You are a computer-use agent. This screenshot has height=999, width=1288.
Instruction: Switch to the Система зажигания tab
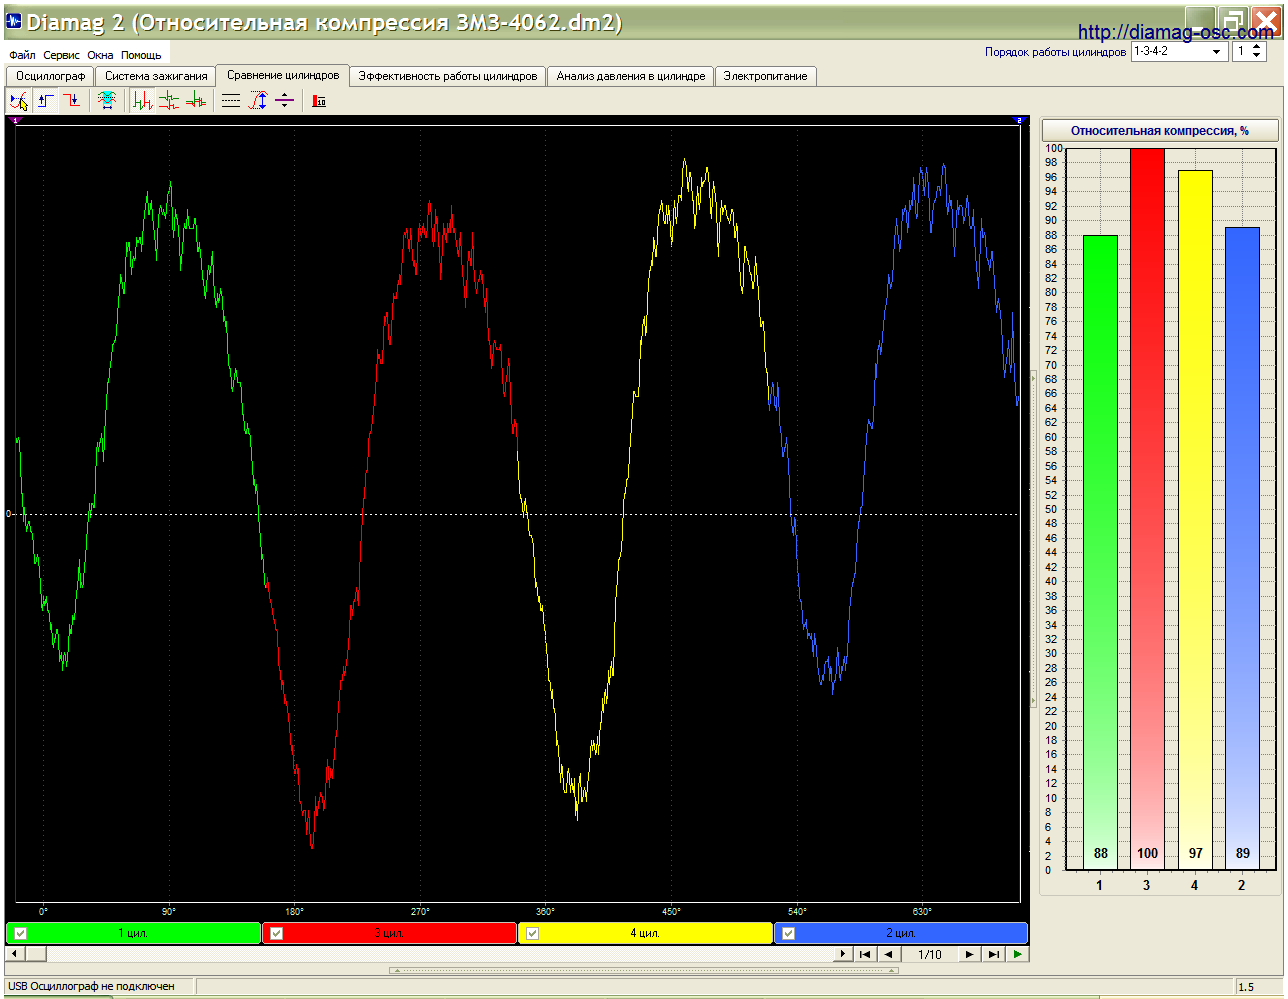tap(156, 76)
